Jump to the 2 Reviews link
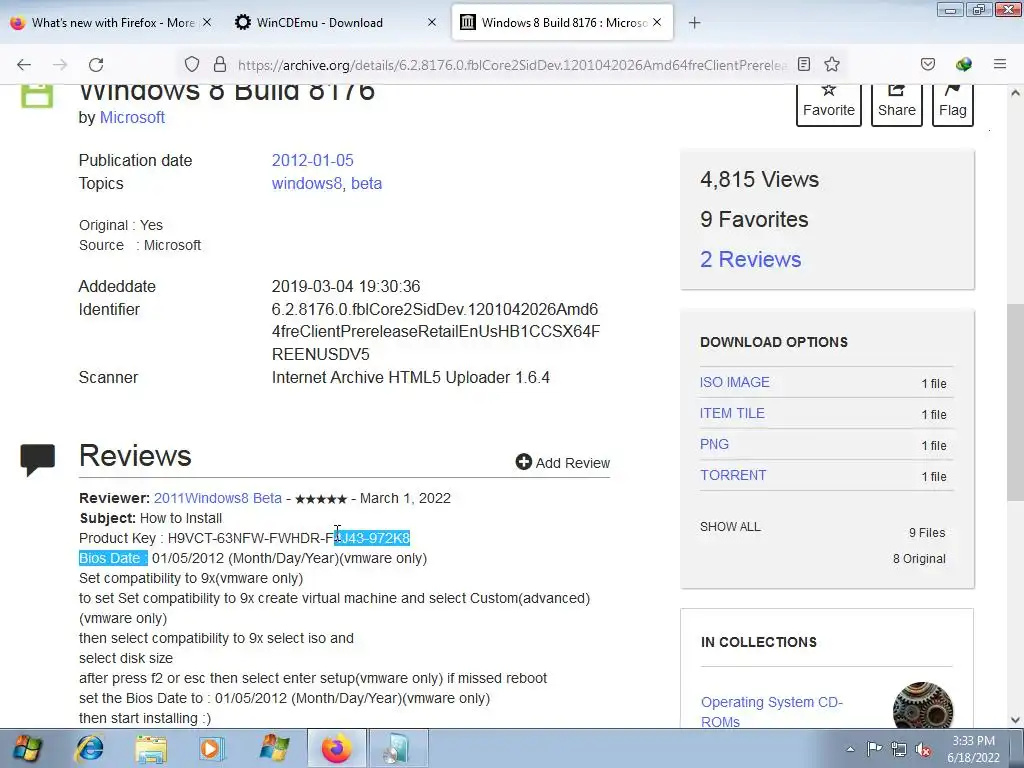The height and width of the screenshot is (768, 1024). 750,259
